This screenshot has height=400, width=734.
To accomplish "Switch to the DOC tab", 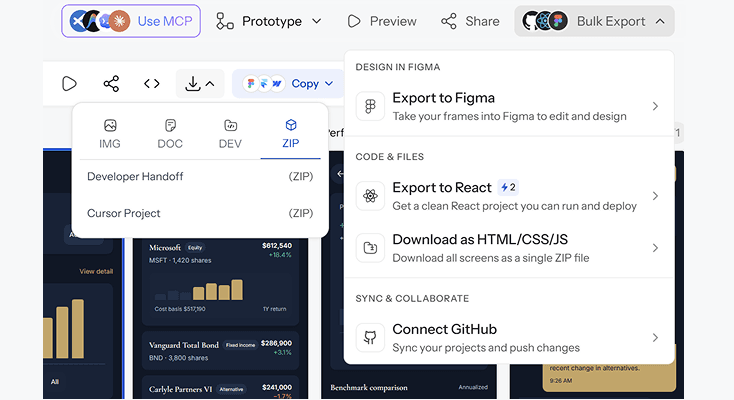I will point(170,134).
